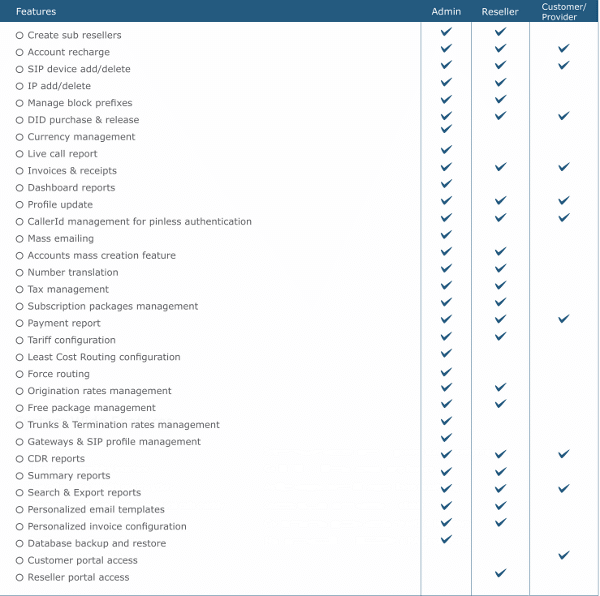Click the Reseller checkmark for Reseller portal access
Viewport: 600px width, 596px height.
[500, 573]
